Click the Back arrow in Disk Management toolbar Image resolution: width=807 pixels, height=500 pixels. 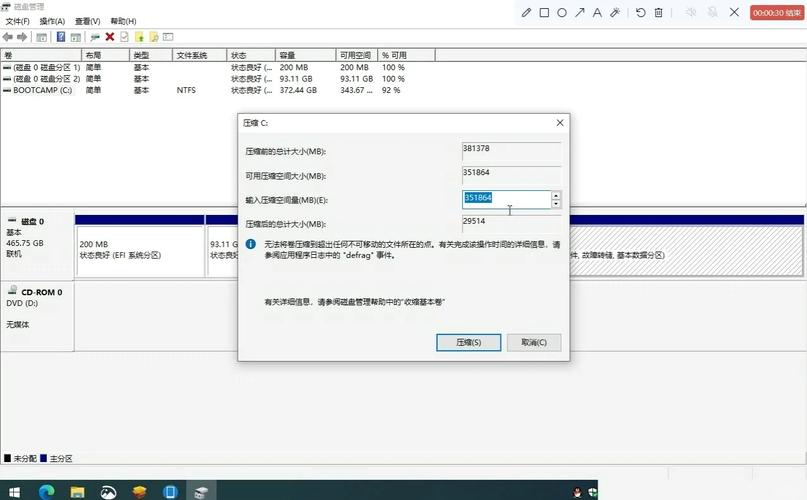(8, 37)
